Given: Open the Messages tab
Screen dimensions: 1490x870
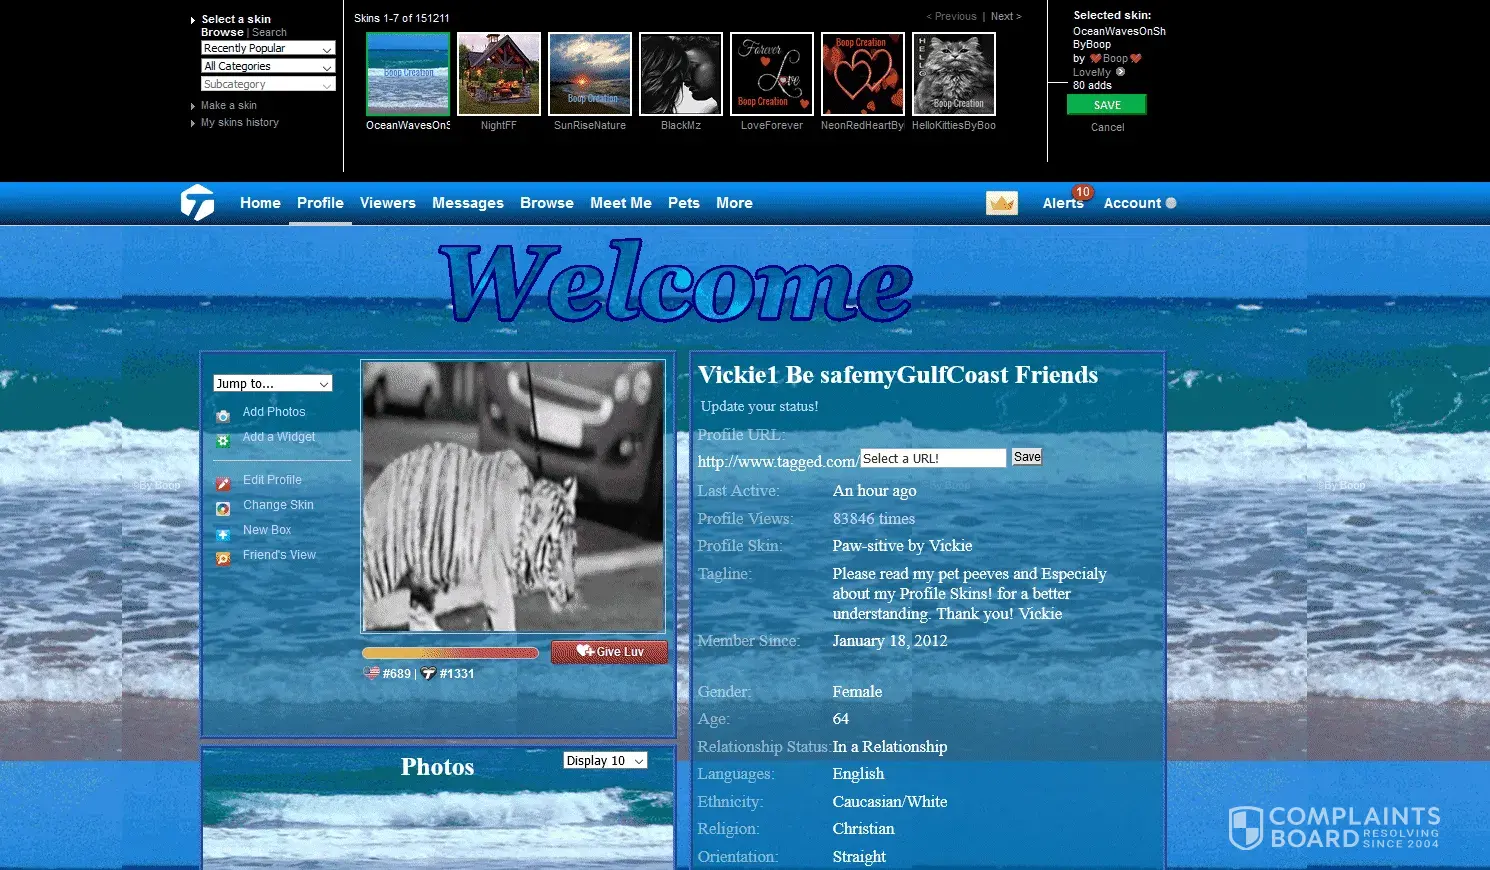Looking at the screenshot, I should click(468, 203).
